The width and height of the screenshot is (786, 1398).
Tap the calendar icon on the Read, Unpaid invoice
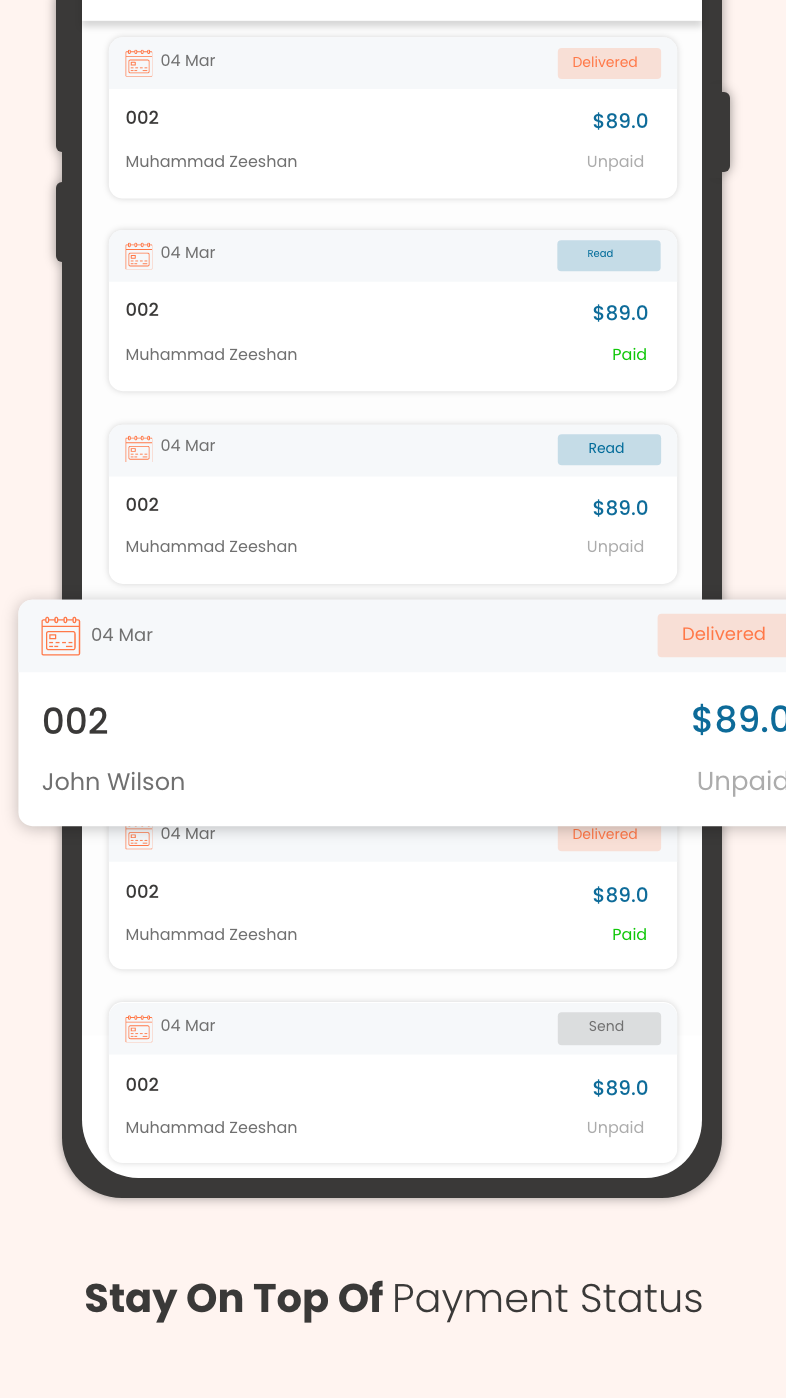(x=139, y=448)
